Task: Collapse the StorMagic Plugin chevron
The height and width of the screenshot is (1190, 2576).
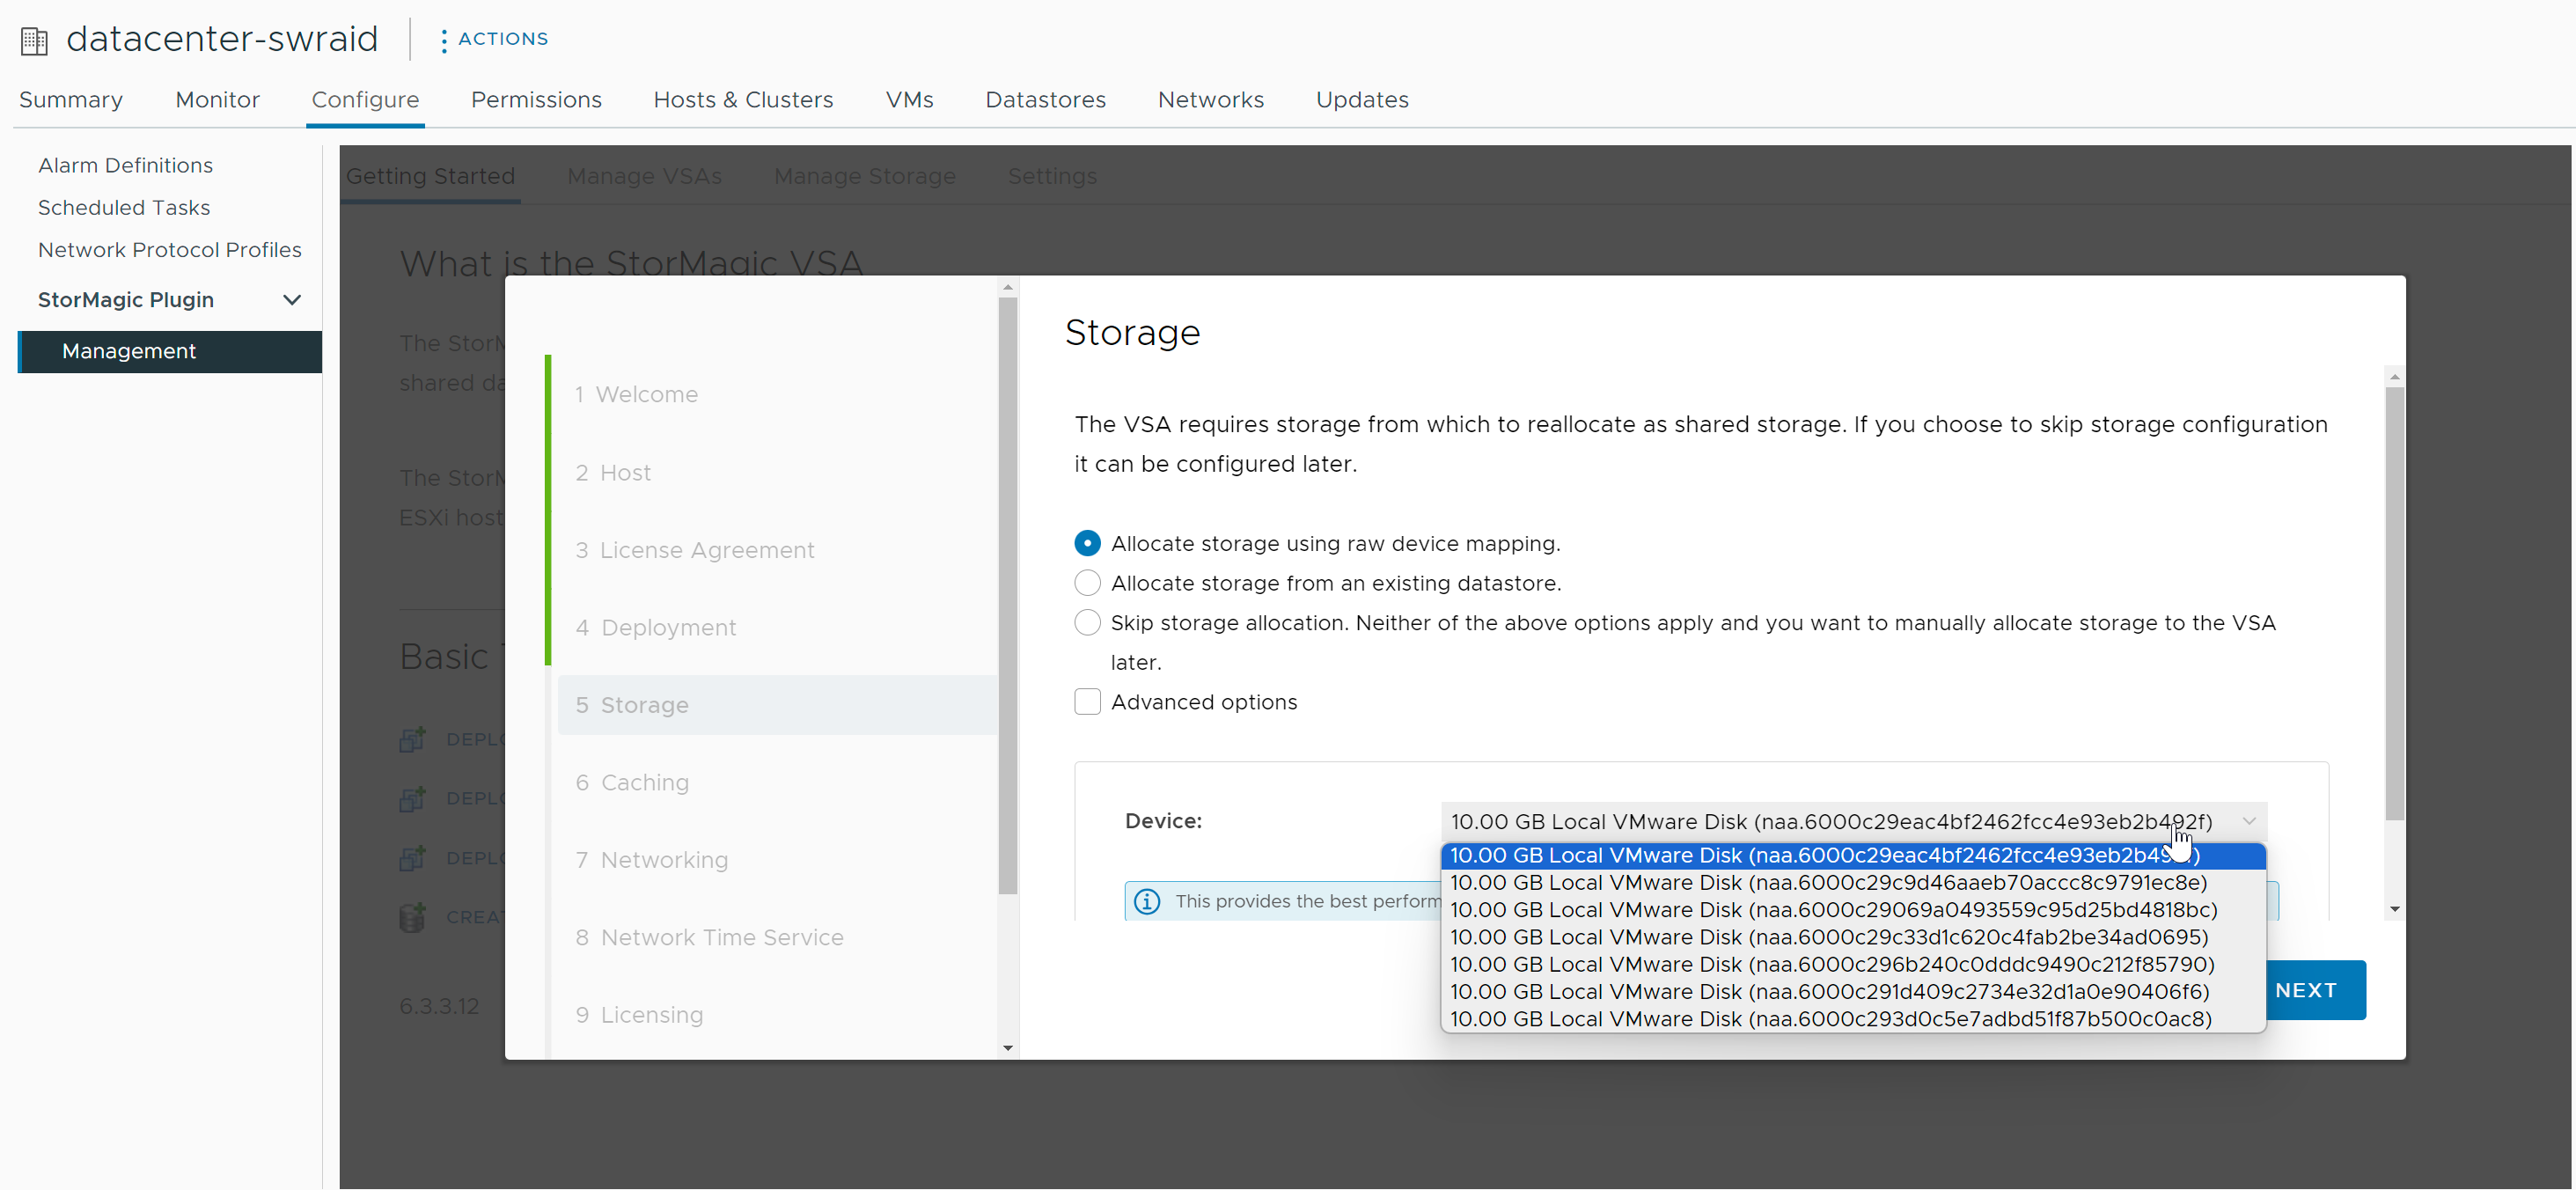Action: [x=292, y=300]
